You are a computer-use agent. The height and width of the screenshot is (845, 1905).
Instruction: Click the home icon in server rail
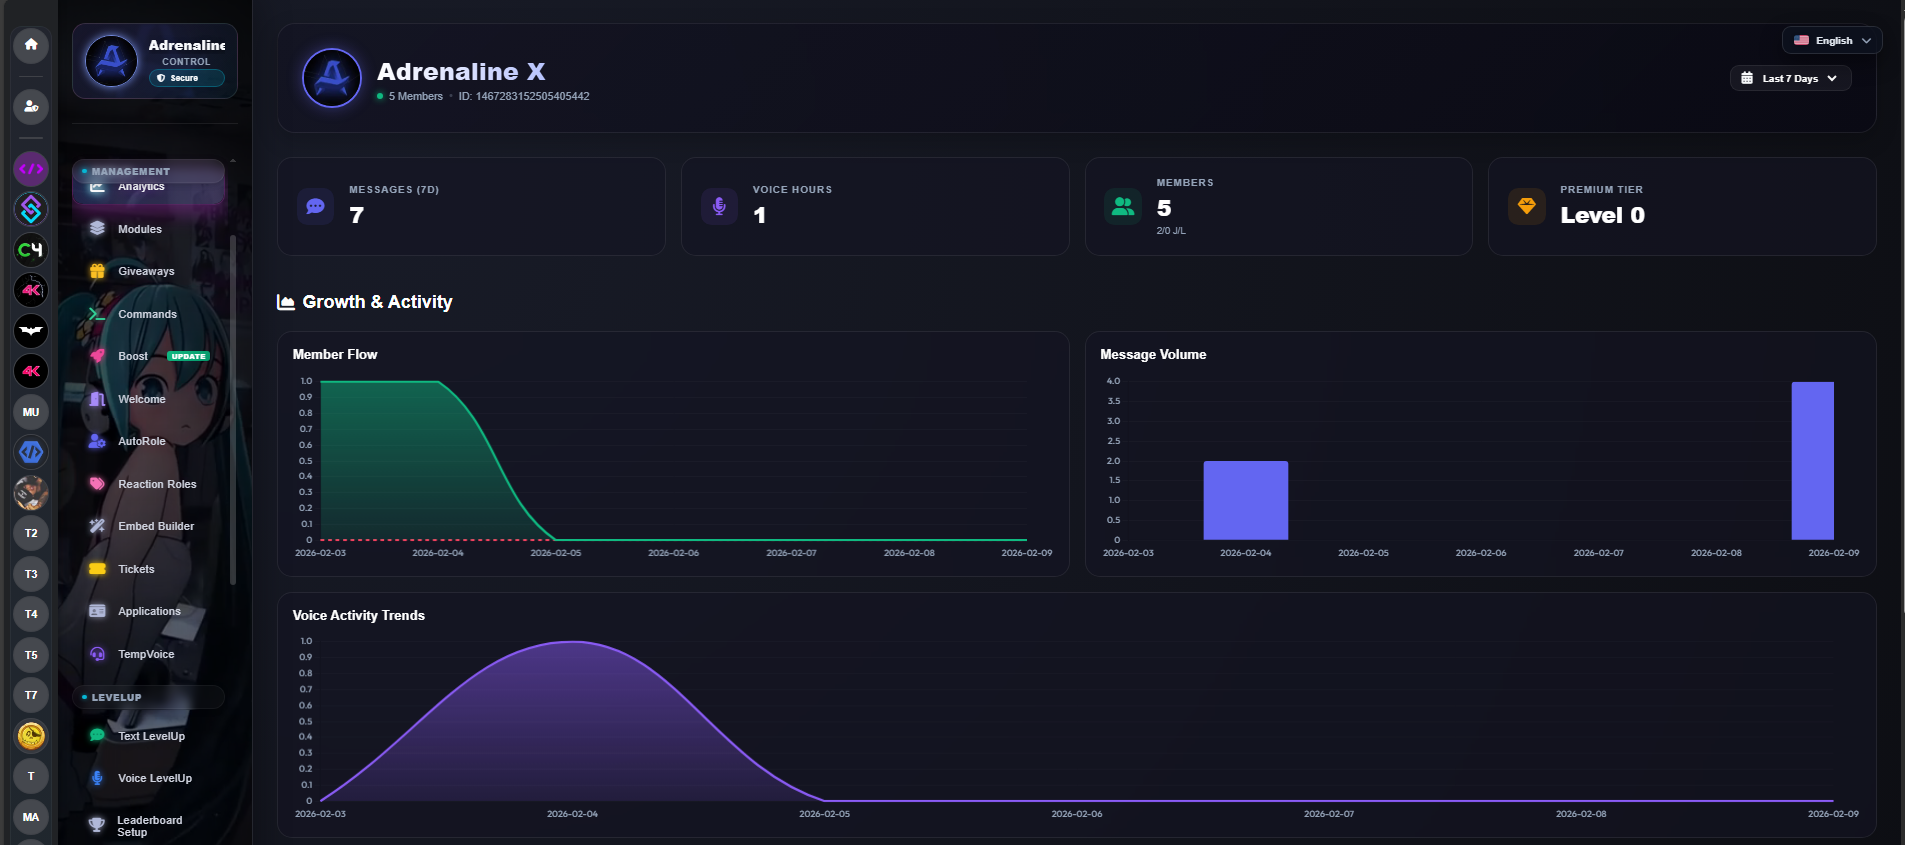pyautogui.click(x=31, y=45)
